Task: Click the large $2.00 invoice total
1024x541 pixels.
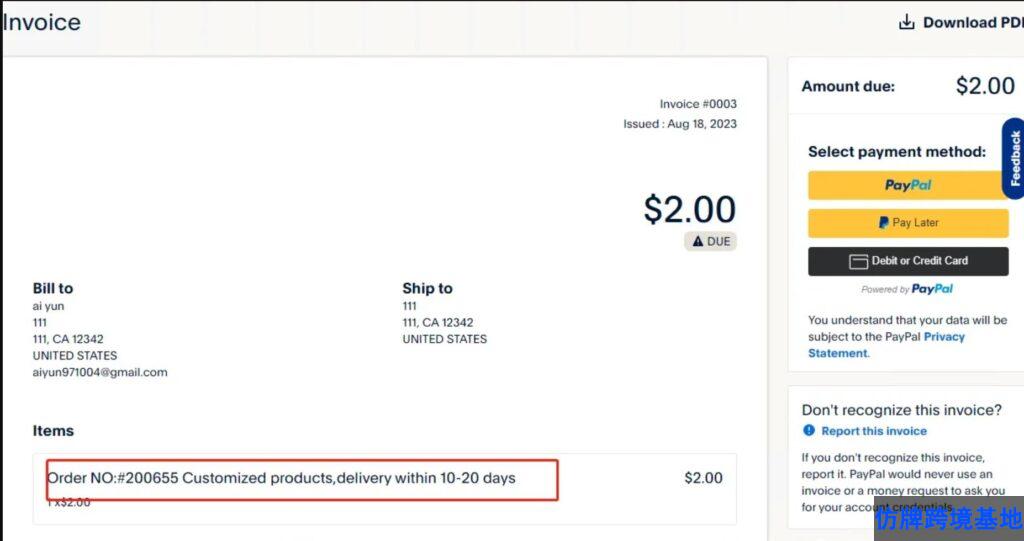Action: pyautogui.click(x=689, y=209)
